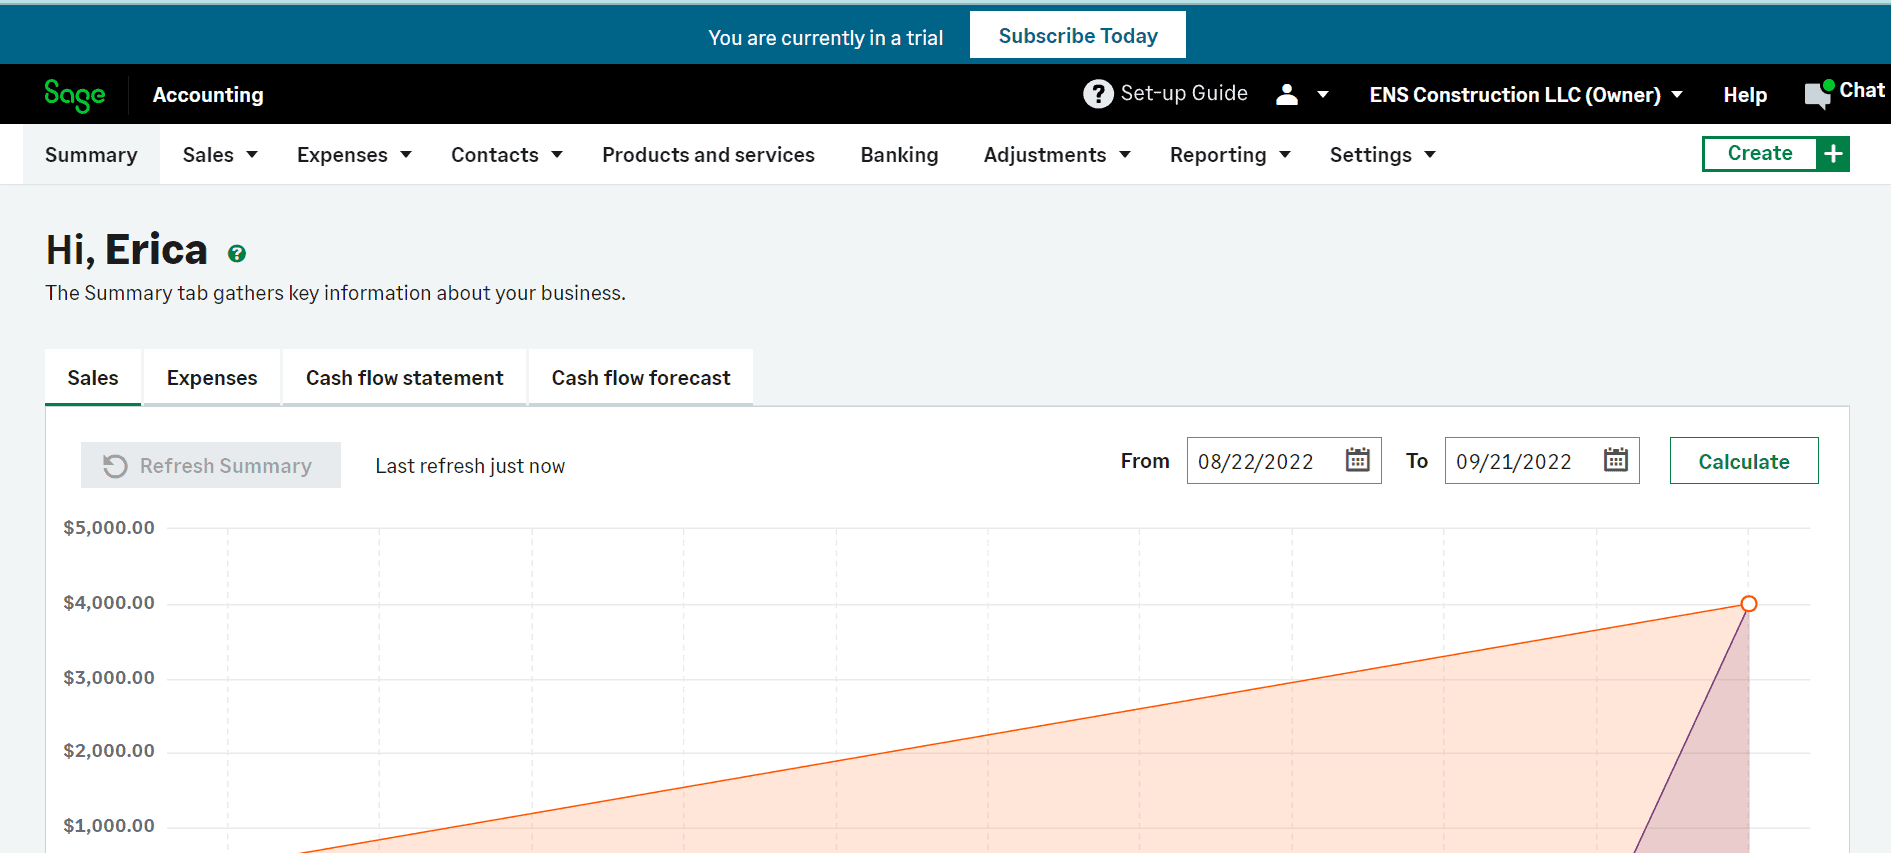Screen dimensions: 1891x853
Task: Click the To date field 09/21/2022
Action: pyautogui.click(x=1542, y=461)
